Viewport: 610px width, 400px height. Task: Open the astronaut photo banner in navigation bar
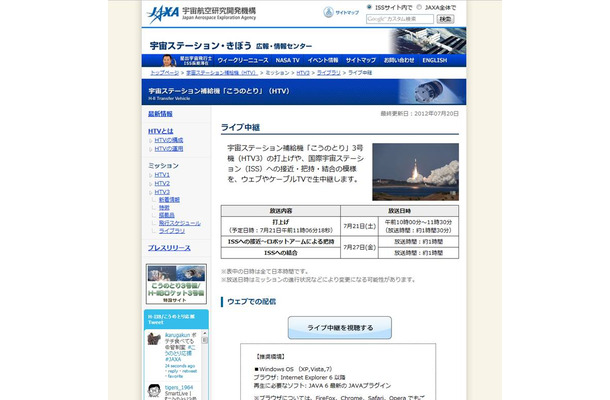[187, 60]
